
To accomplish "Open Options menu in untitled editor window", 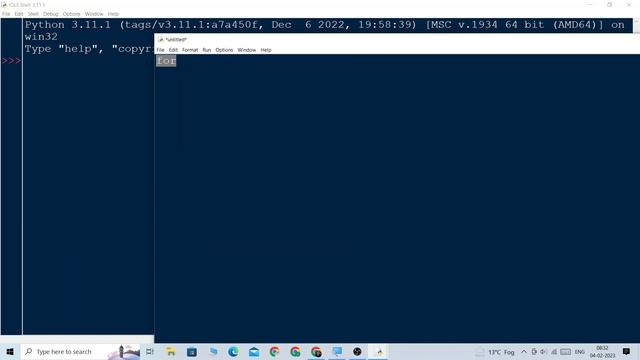I will [x=224, y=50].
